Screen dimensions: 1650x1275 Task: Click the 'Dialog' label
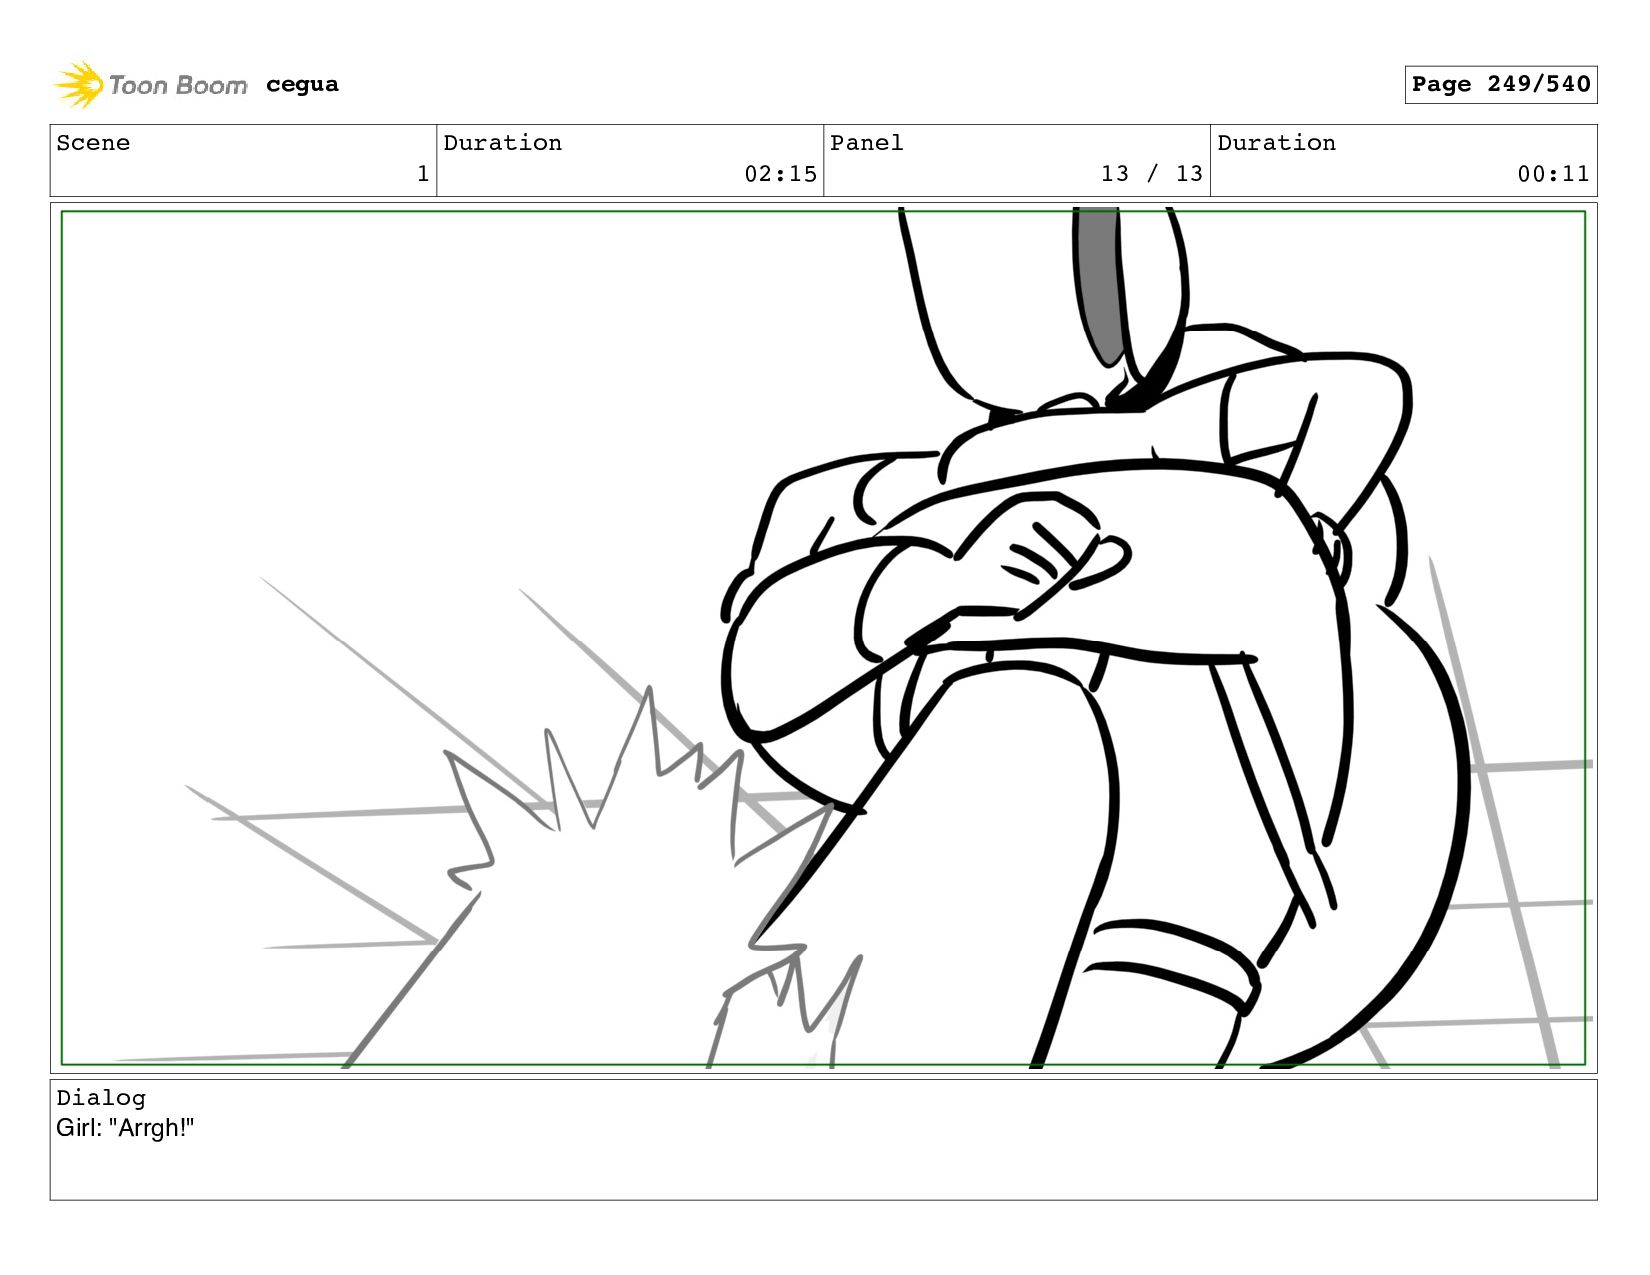[x=101, y=1098]
